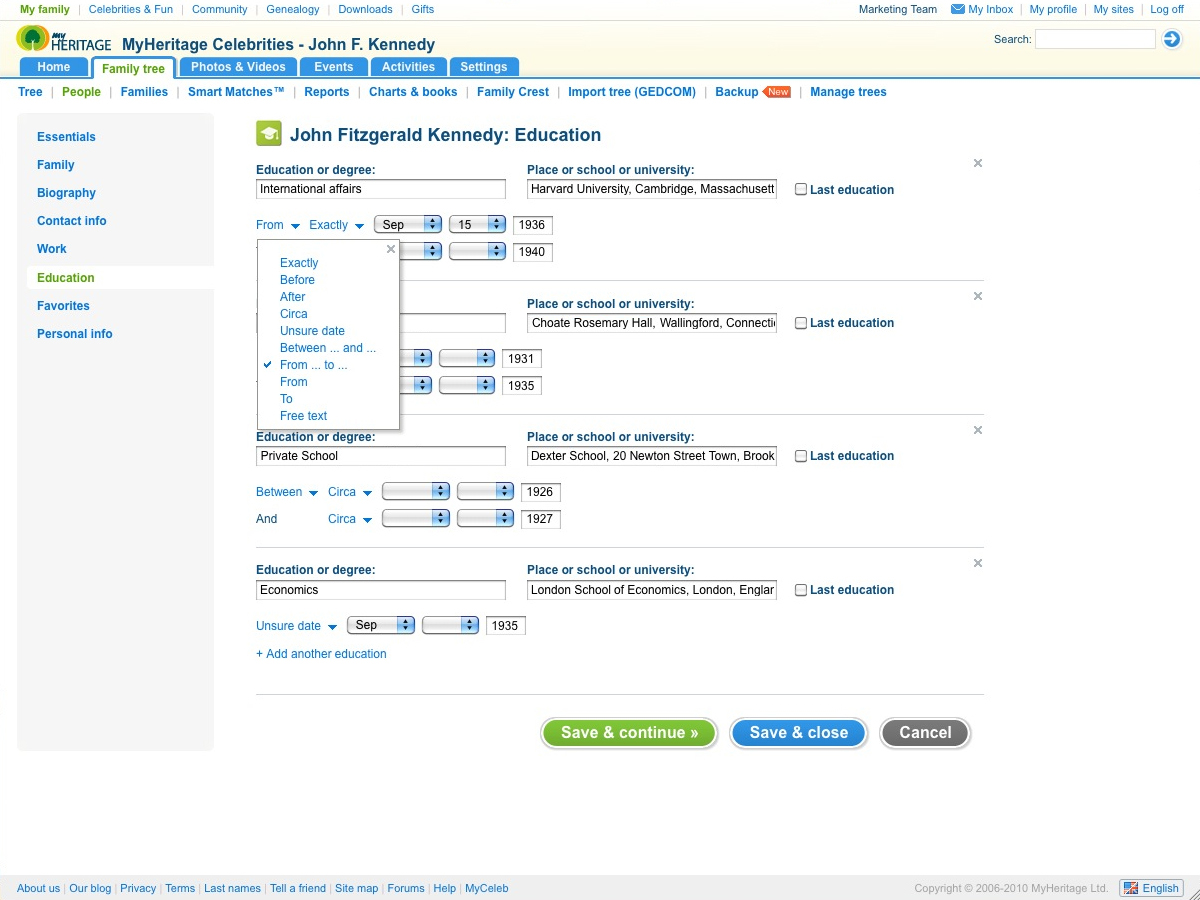
Task: Switch to the Home tab
Action: click(x=54, y=67)
